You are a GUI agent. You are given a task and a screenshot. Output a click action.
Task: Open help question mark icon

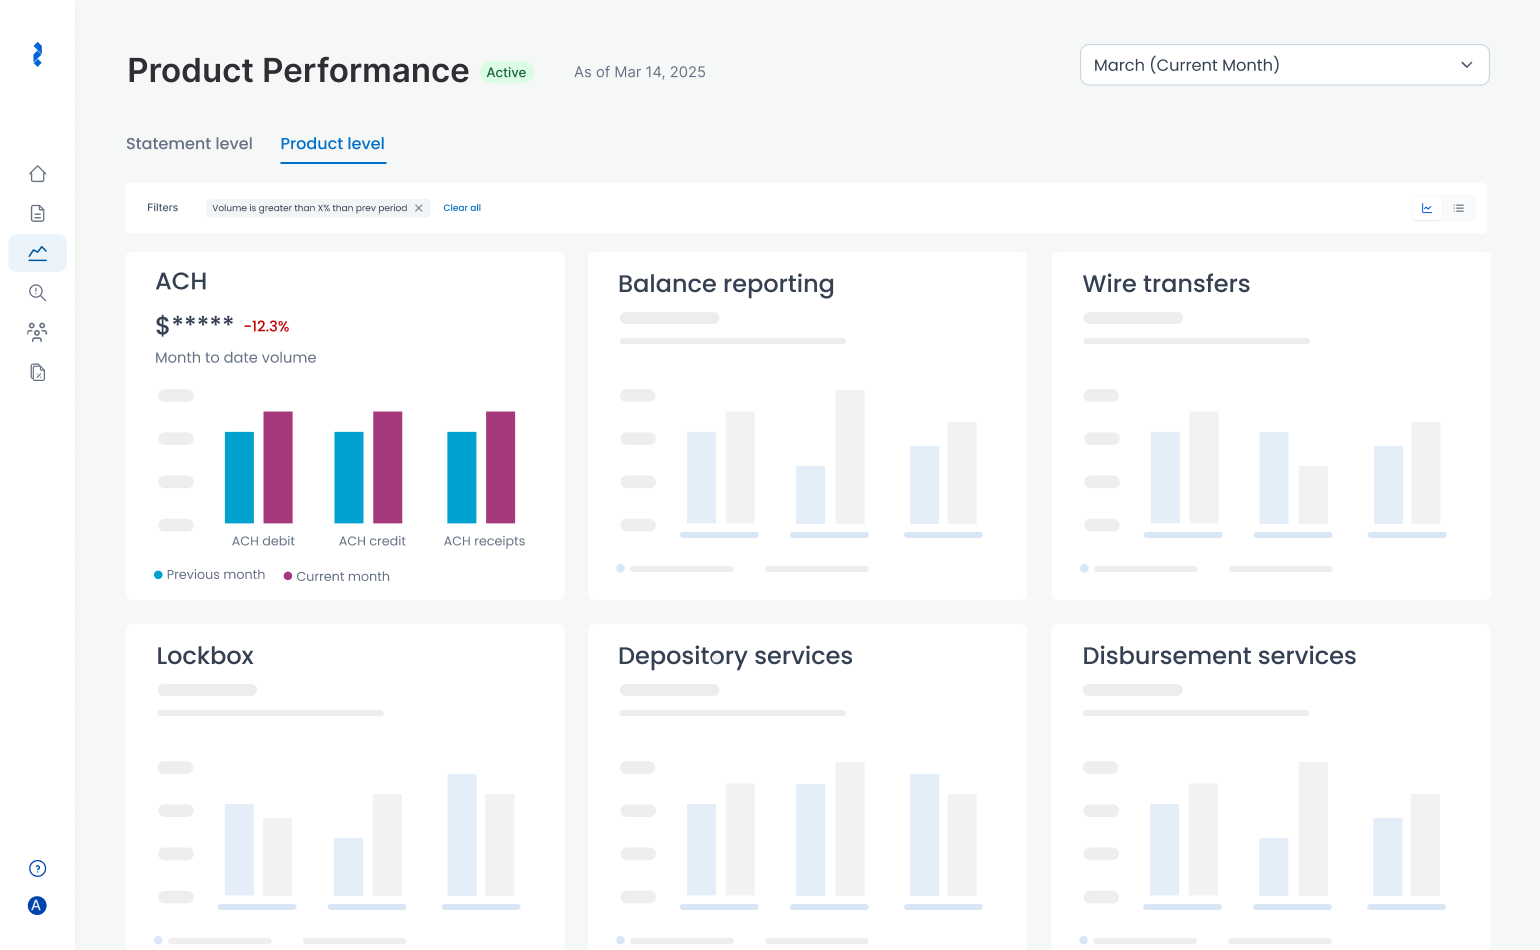click(x=37, y=868)
